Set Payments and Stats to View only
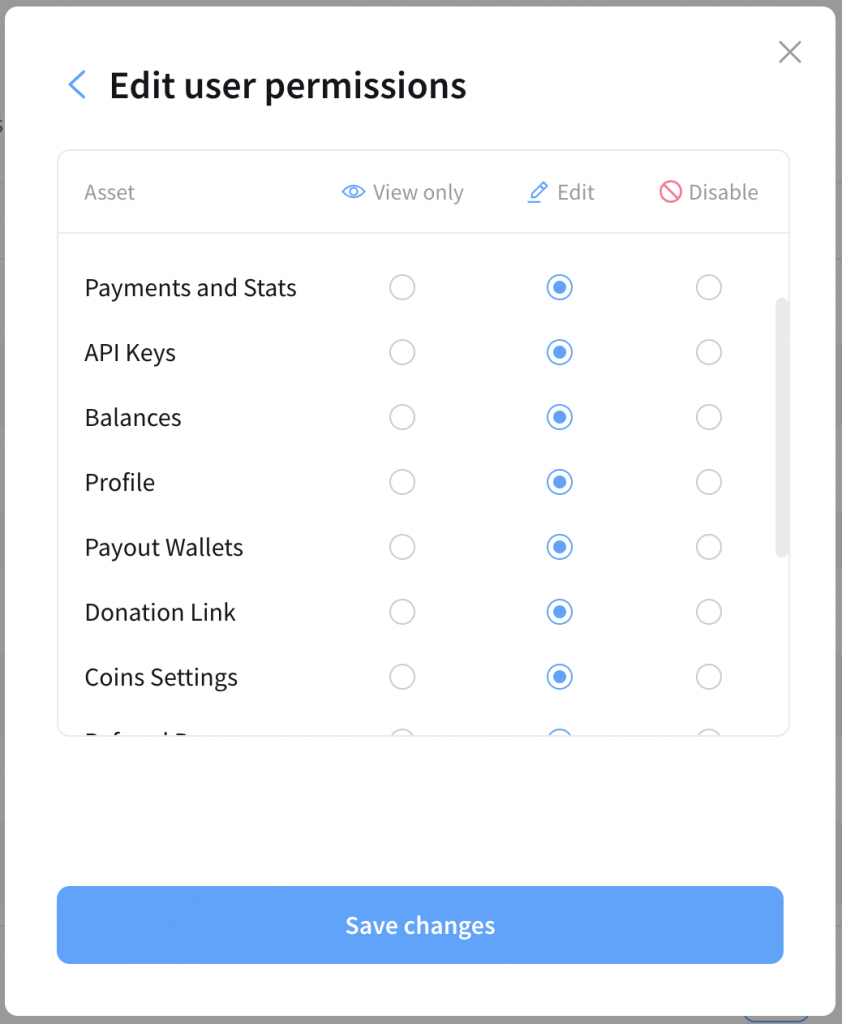 coord(402,288)
